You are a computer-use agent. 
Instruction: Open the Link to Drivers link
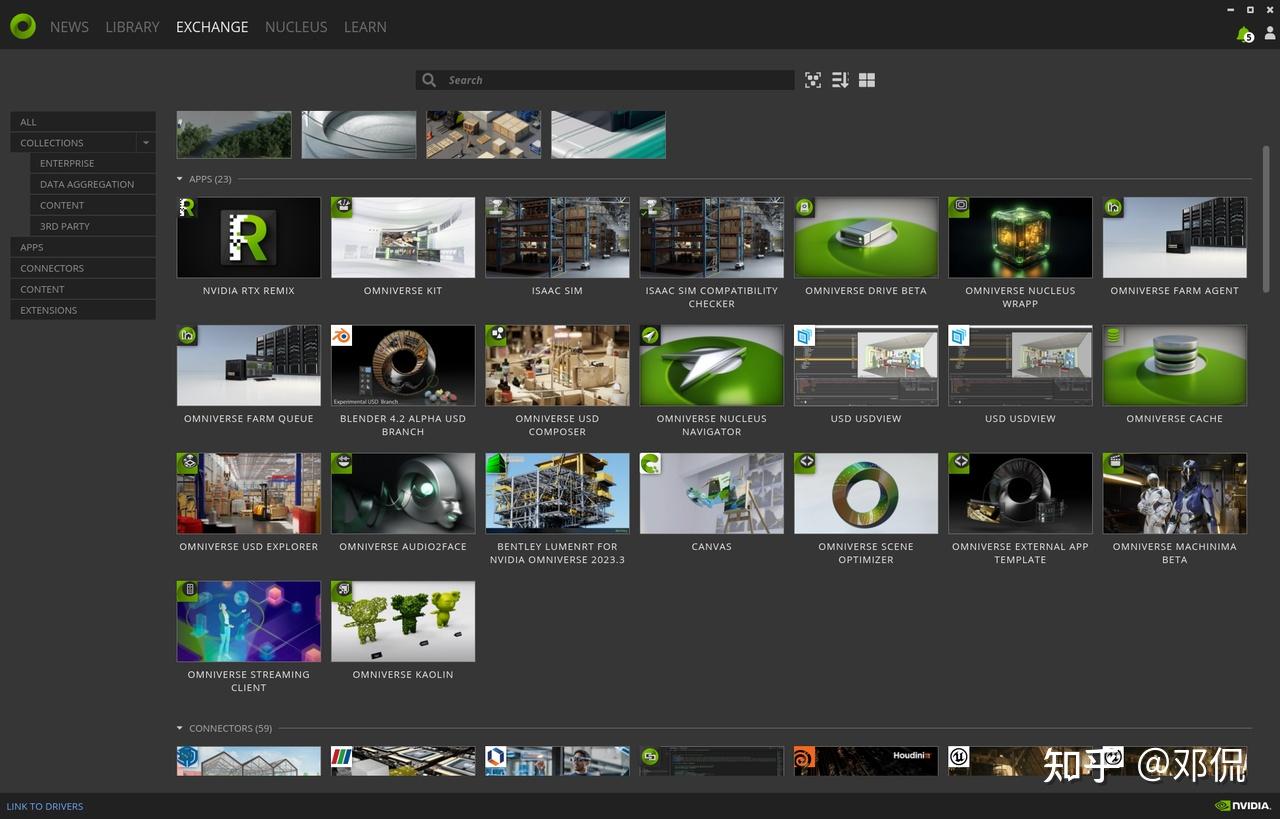click(45, 806)
